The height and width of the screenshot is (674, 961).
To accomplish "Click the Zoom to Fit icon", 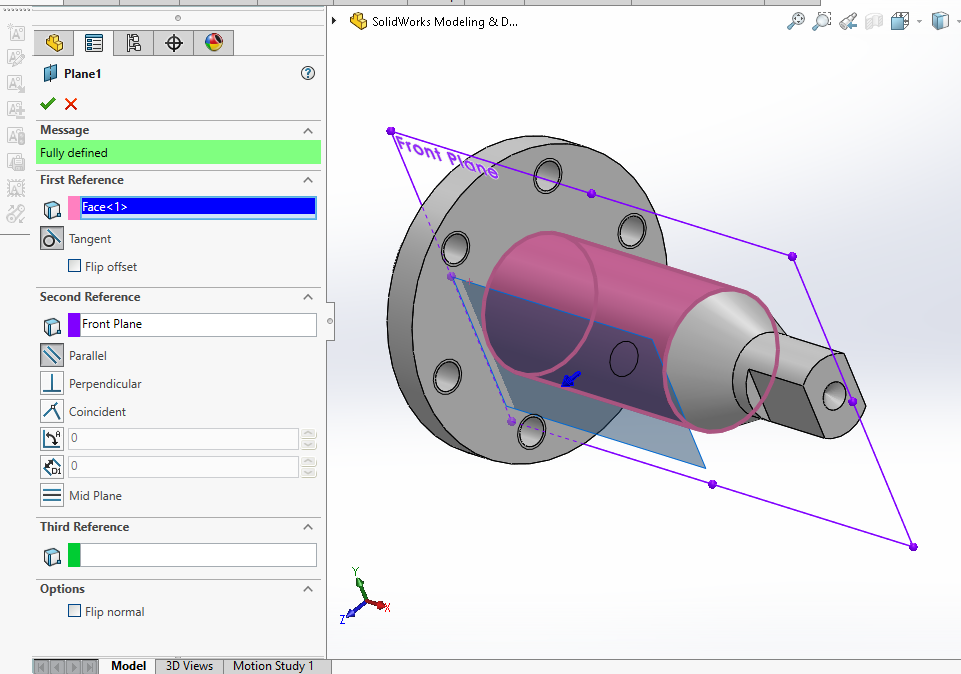I will pos(796,21).
